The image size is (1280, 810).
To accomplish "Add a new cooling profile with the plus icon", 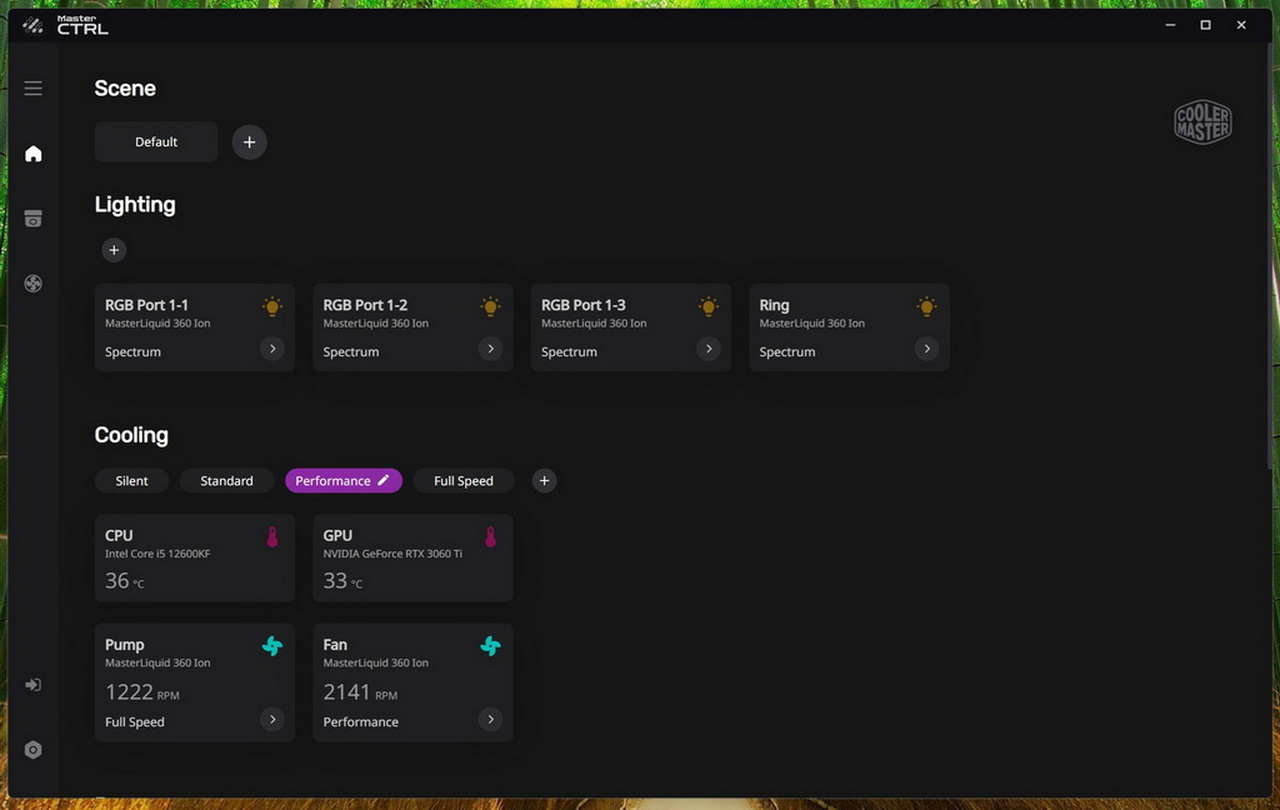I will pyautogui.click(x=544, y=481).
